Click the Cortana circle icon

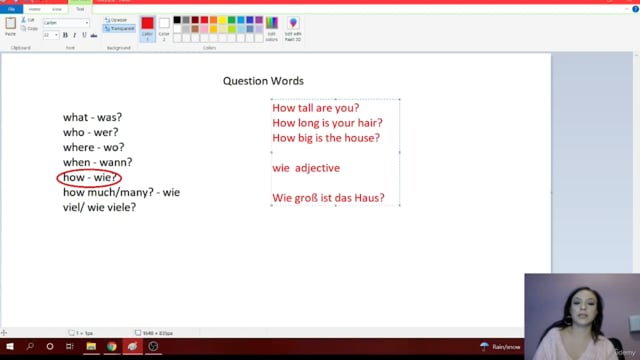point(50,347)
